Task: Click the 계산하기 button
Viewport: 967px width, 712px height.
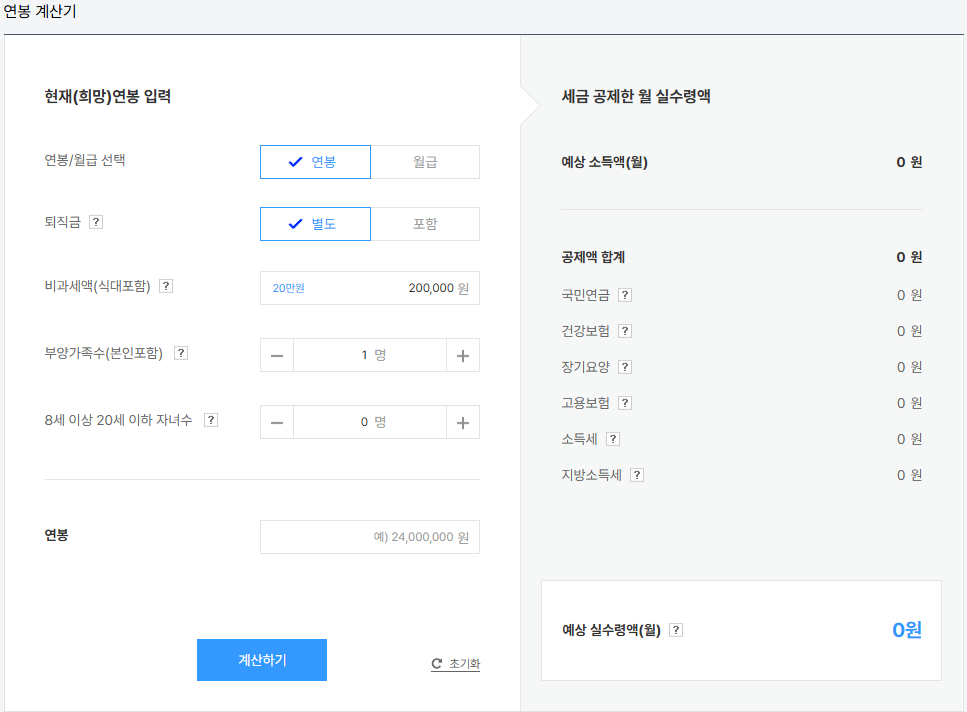Action: click(262, 660)
